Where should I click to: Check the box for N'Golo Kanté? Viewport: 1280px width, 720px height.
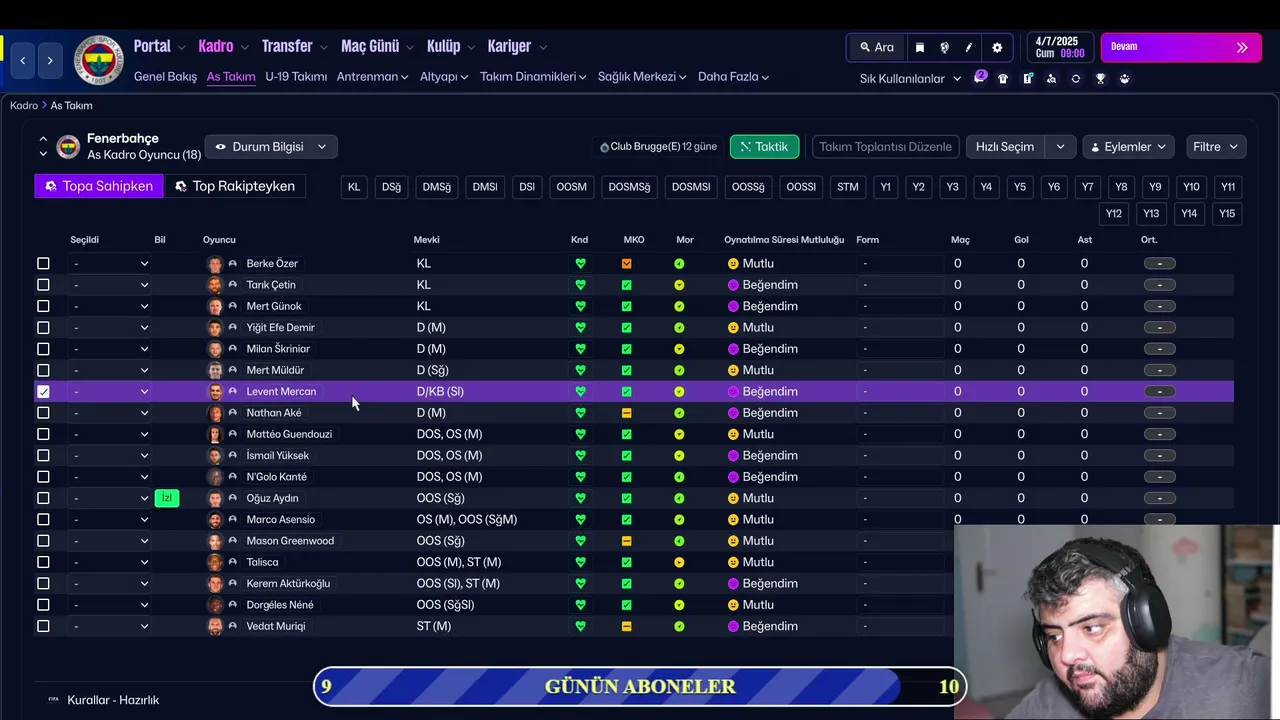pos(43,477)
